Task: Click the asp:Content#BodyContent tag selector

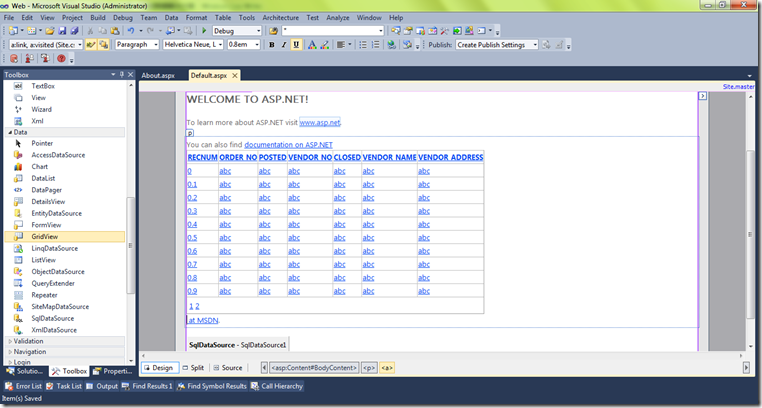Action: [314, 368]
